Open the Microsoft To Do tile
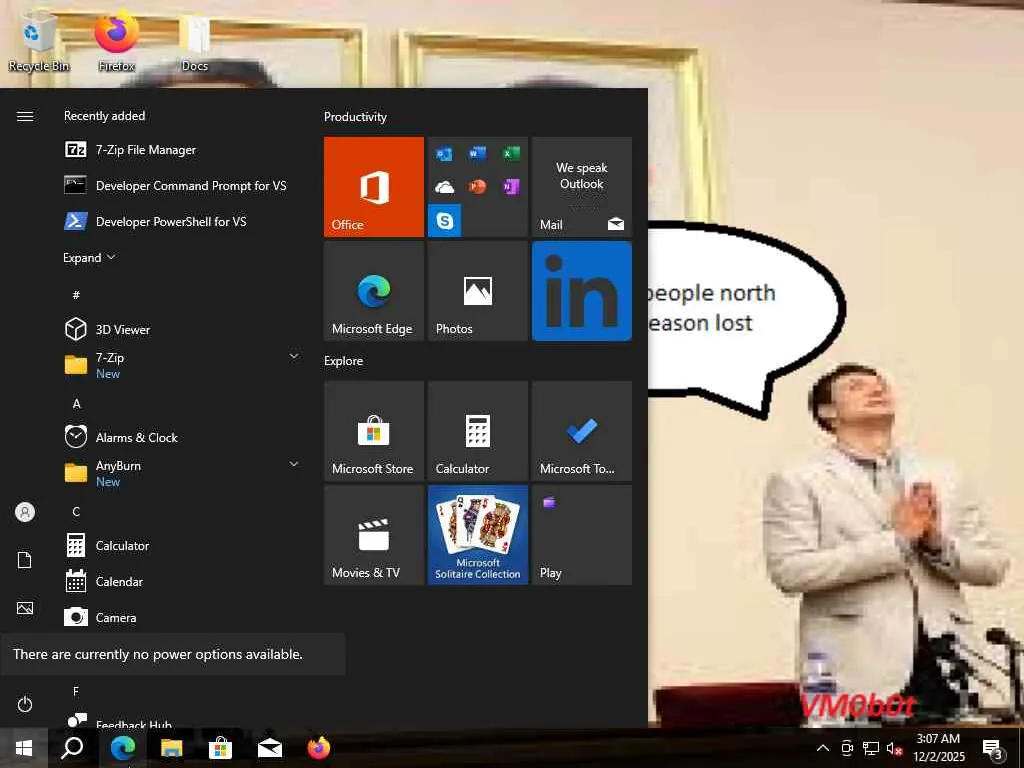 tap(582, 431)
